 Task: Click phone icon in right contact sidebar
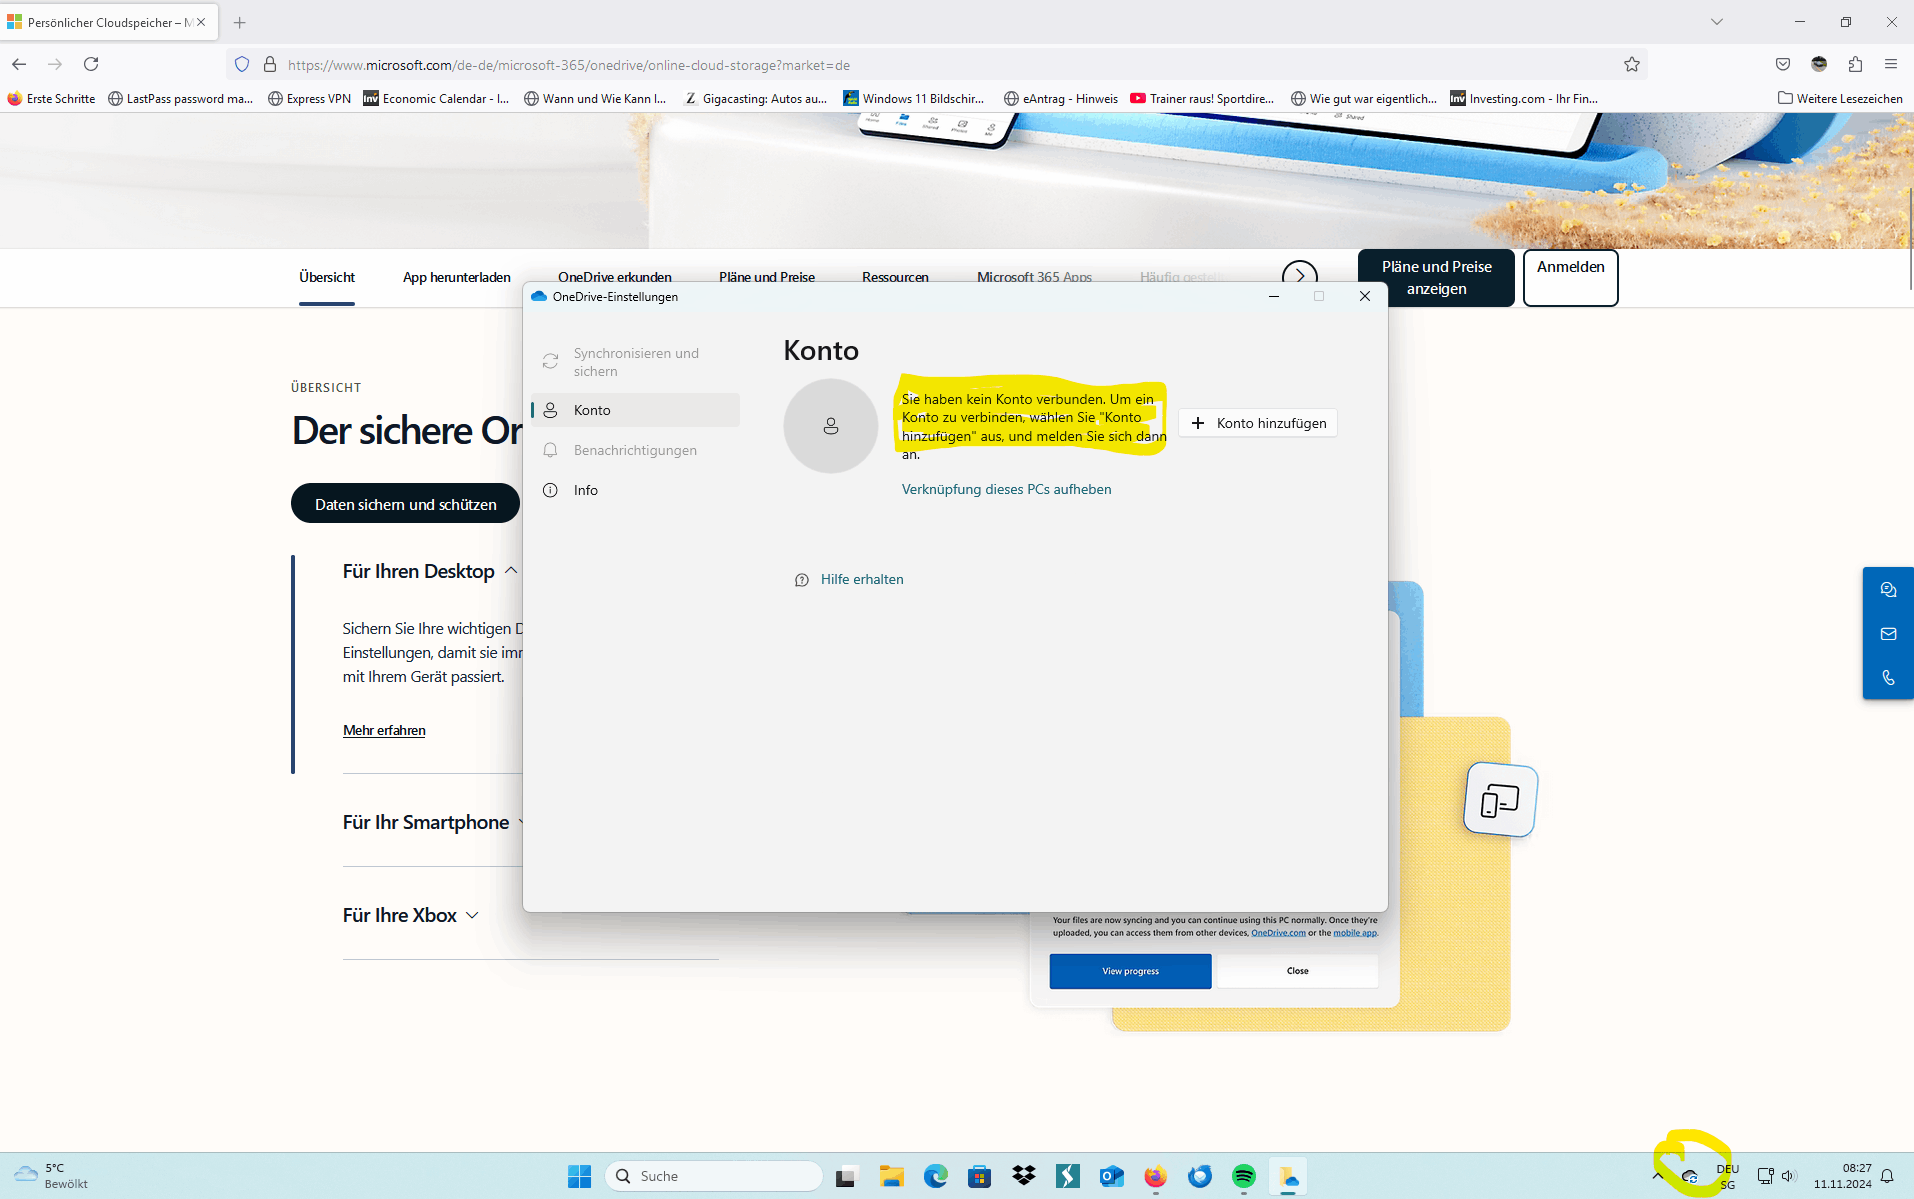pos(1888,678)
